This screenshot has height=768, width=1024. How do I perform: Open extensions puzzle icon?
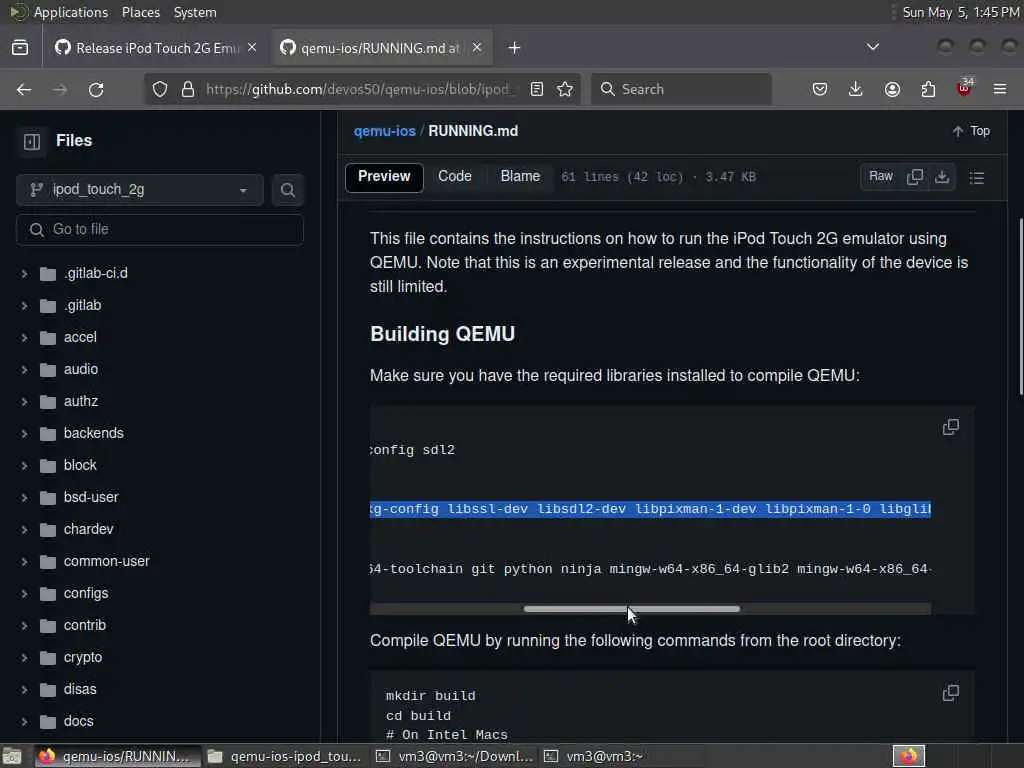928,89
